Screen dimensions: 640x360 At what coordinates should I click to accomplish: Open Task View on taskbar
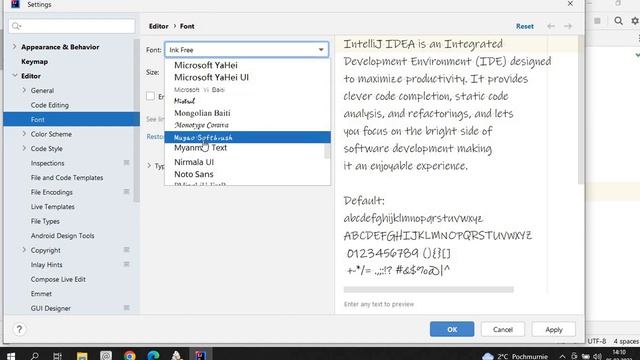point(57,356)
